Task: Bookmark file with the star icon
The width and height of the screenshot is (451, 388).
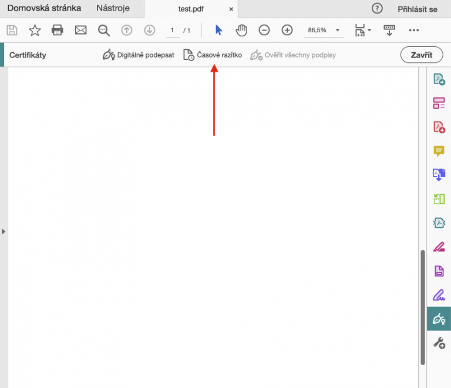Action: coord(35,30)
